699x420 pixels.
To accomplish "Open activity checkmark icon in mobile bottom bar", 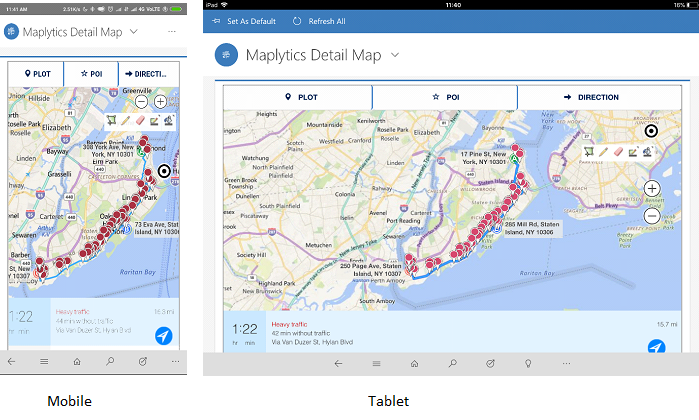I will click(143, 362).
